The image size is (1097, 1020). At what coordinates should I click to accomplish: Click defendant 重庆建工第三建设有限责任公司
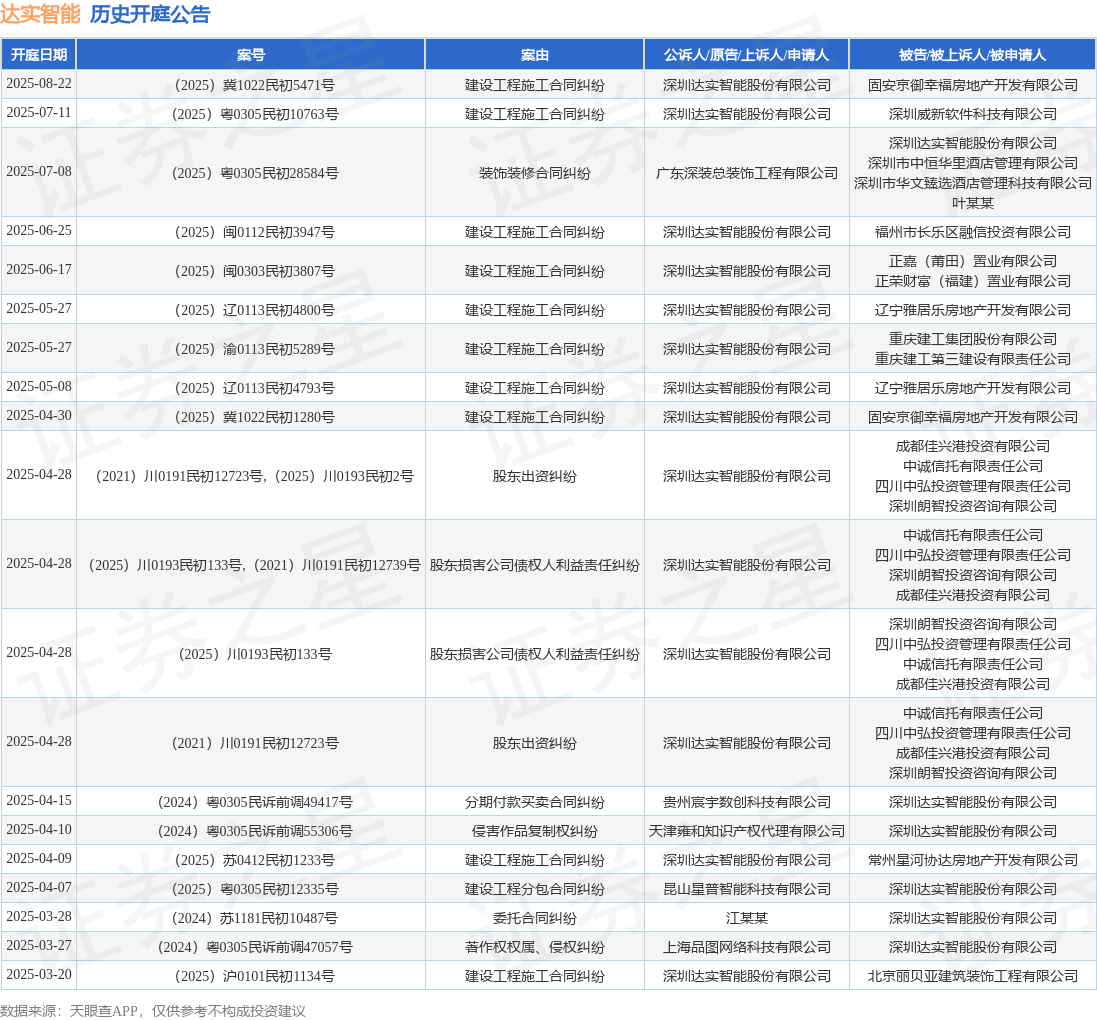click(972, 359)
